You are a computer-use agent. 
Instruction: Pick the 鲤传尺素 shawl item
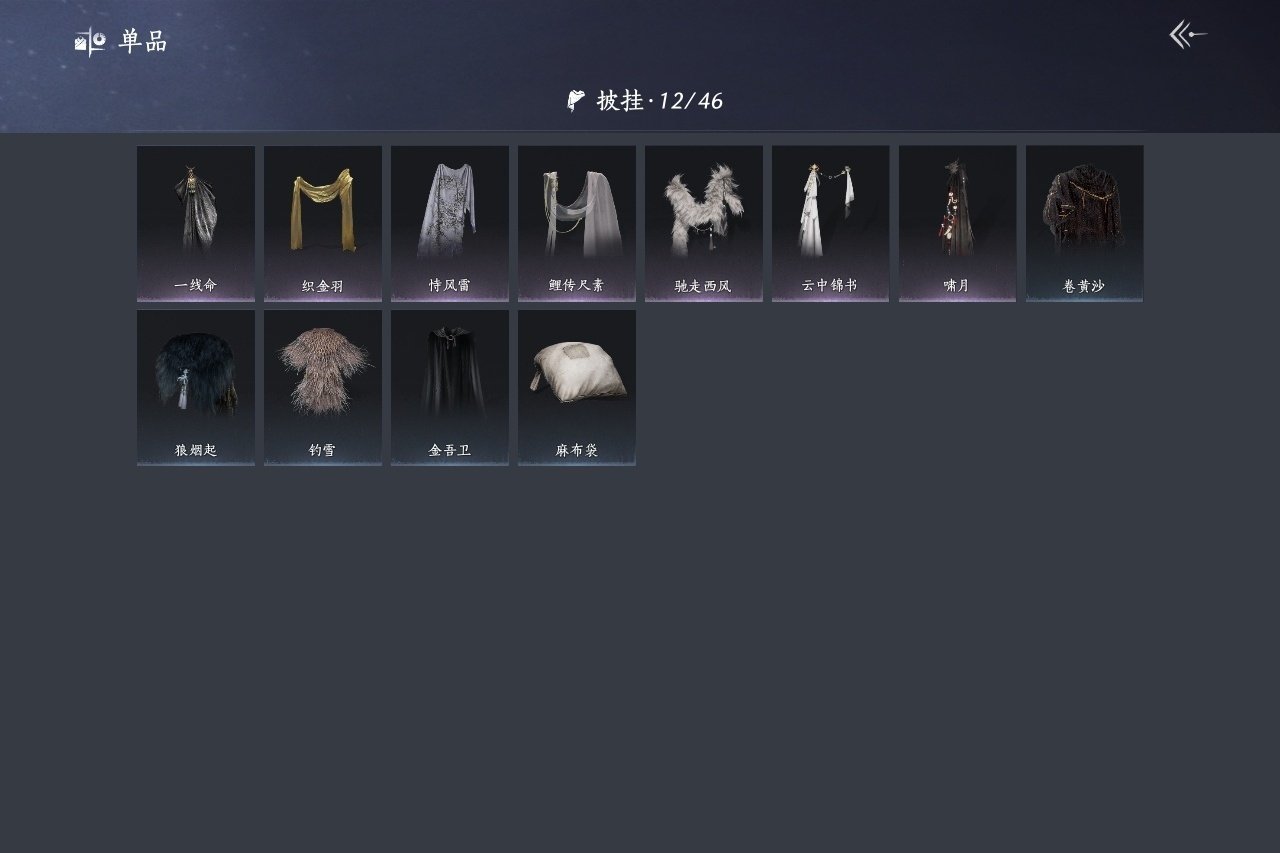click(x=577, y=223)
